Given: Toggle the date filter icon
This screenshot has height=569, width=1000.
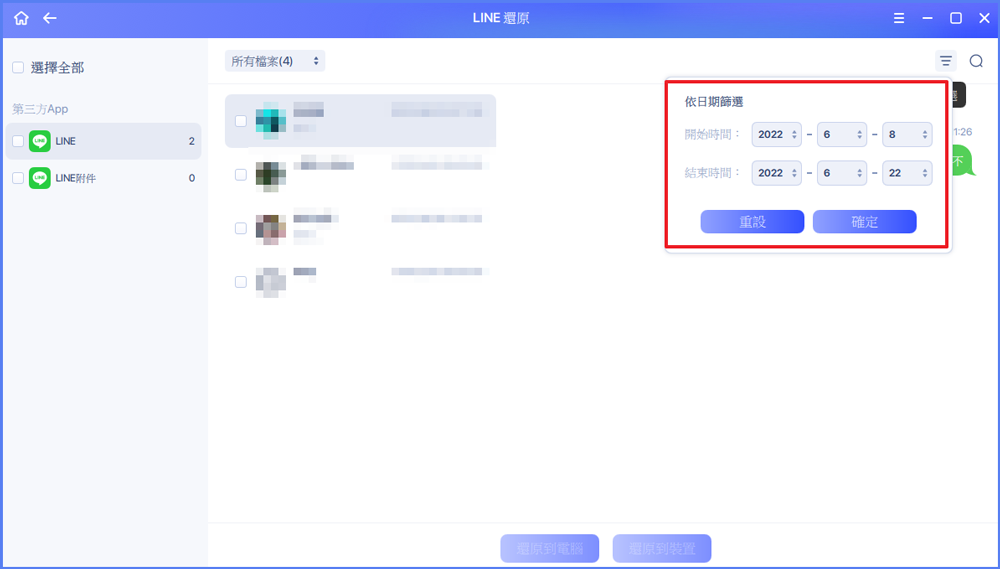Looking at the screenshot, I should pos(945,61).
